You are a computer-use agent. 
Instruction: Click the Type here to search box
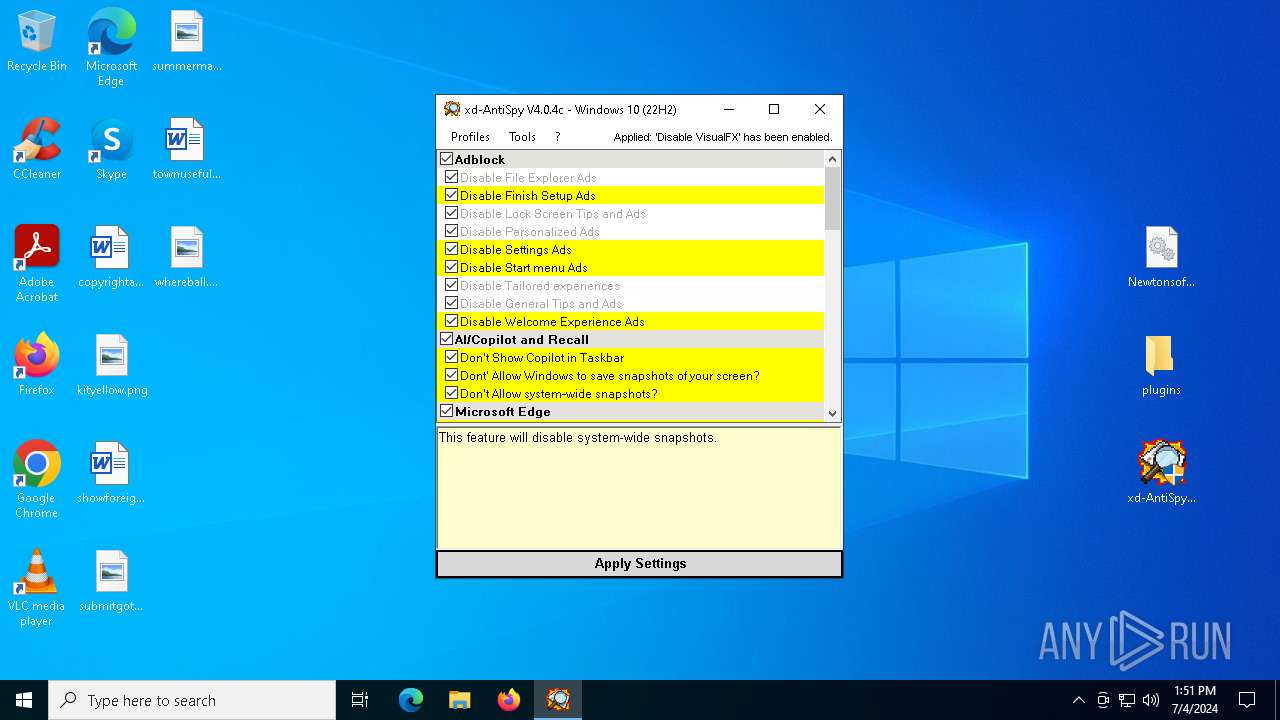pos(192,700)
